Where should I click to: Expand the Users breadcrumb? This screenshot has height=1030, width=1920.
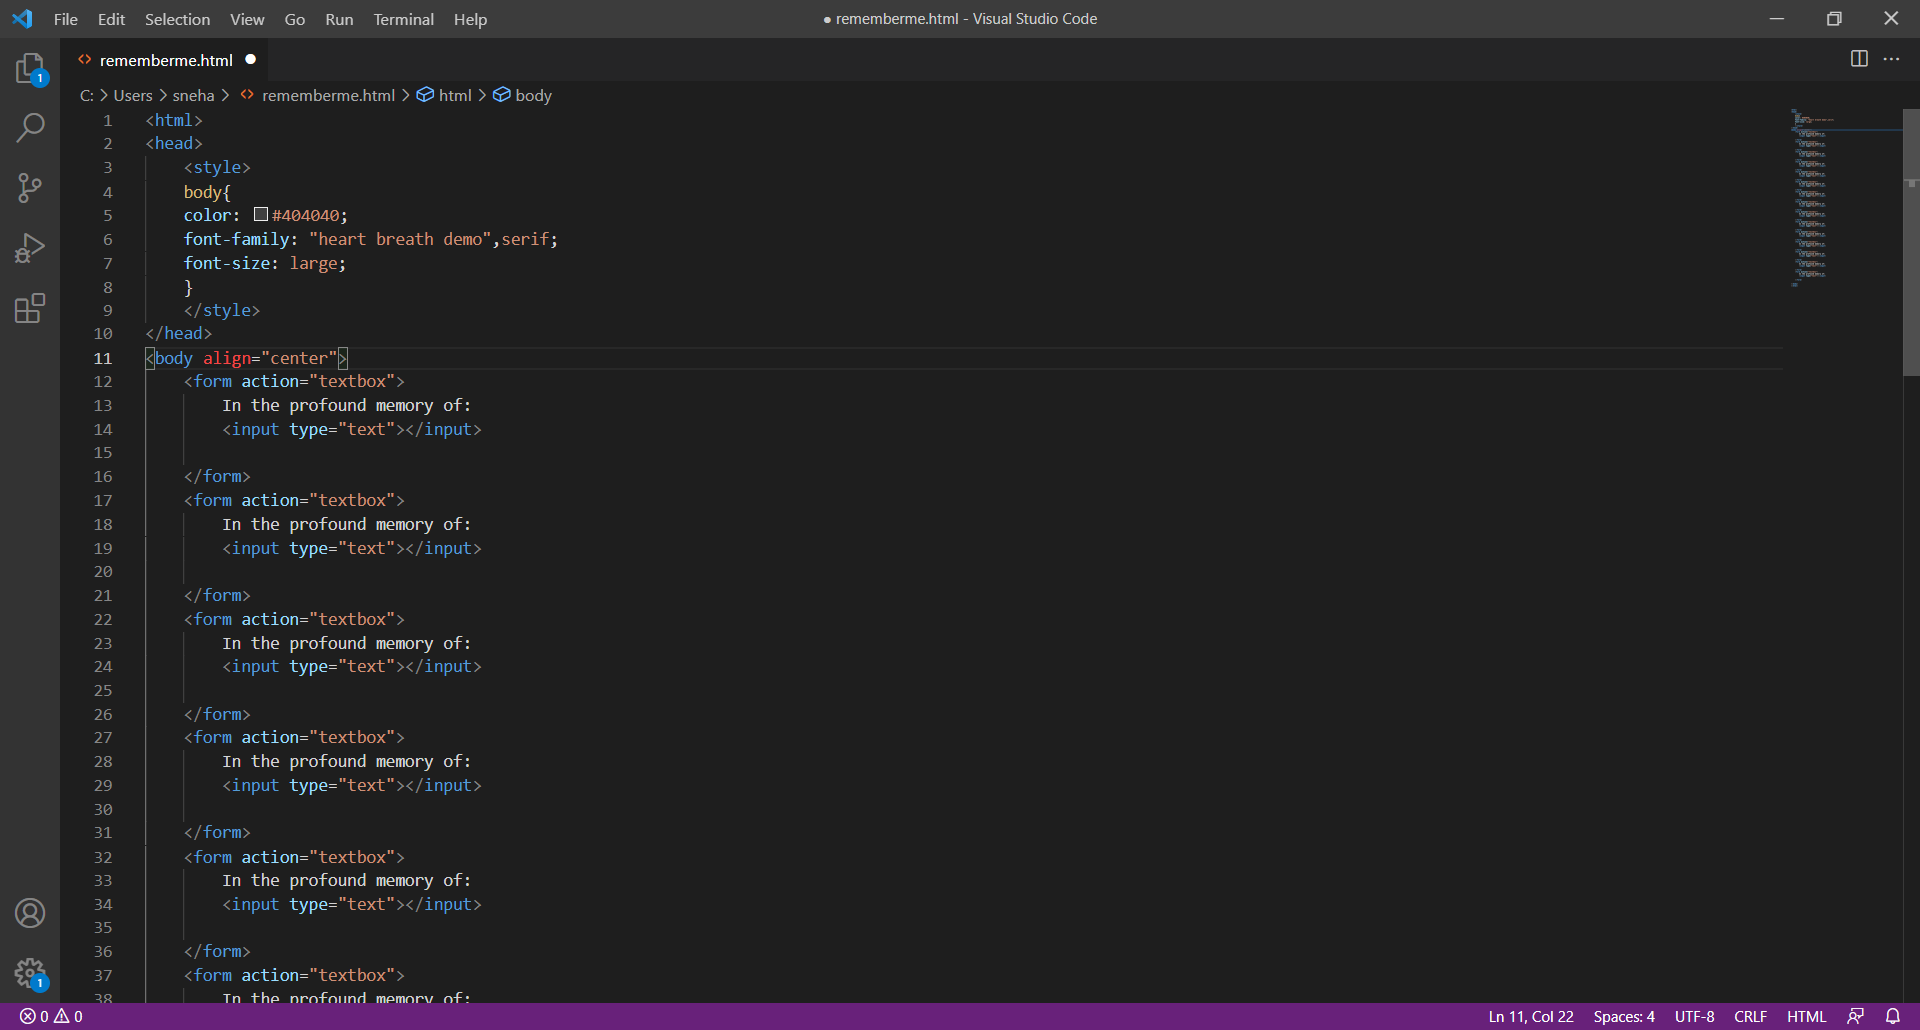click(x=133, y=95)
